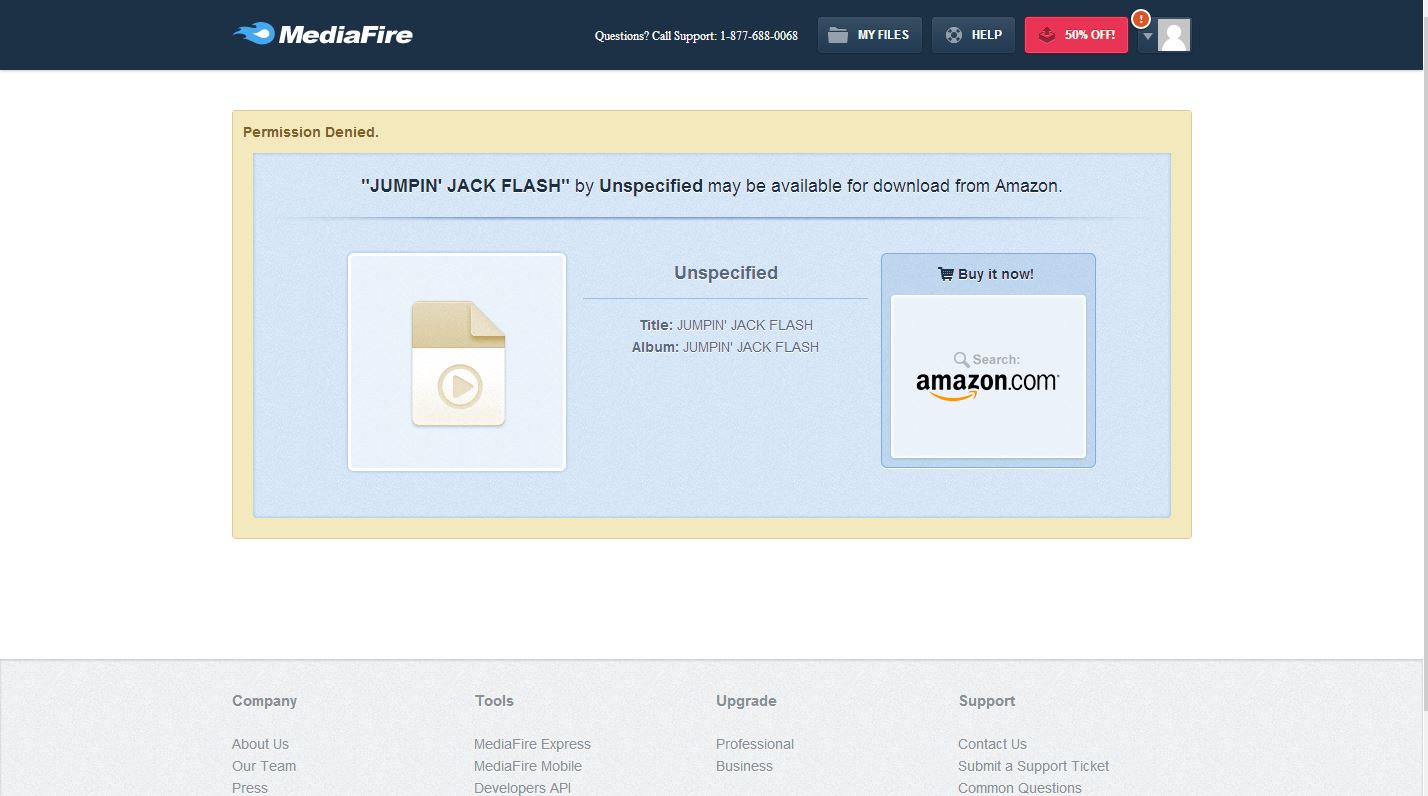Expand the account dropdown arrow
1428x796 pixels.
point(1148,36)
